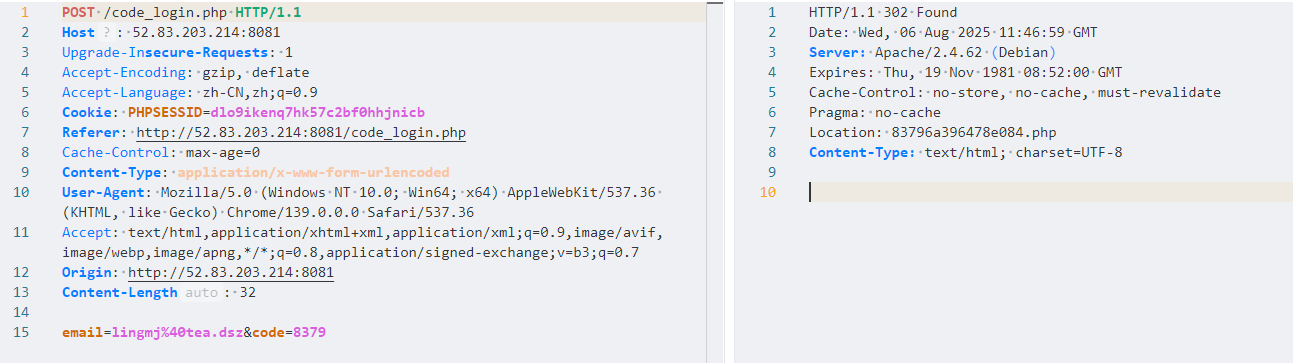Click the Cache-Control max-age=0 header
The image size is (1293, 363).
pos(161,152)
